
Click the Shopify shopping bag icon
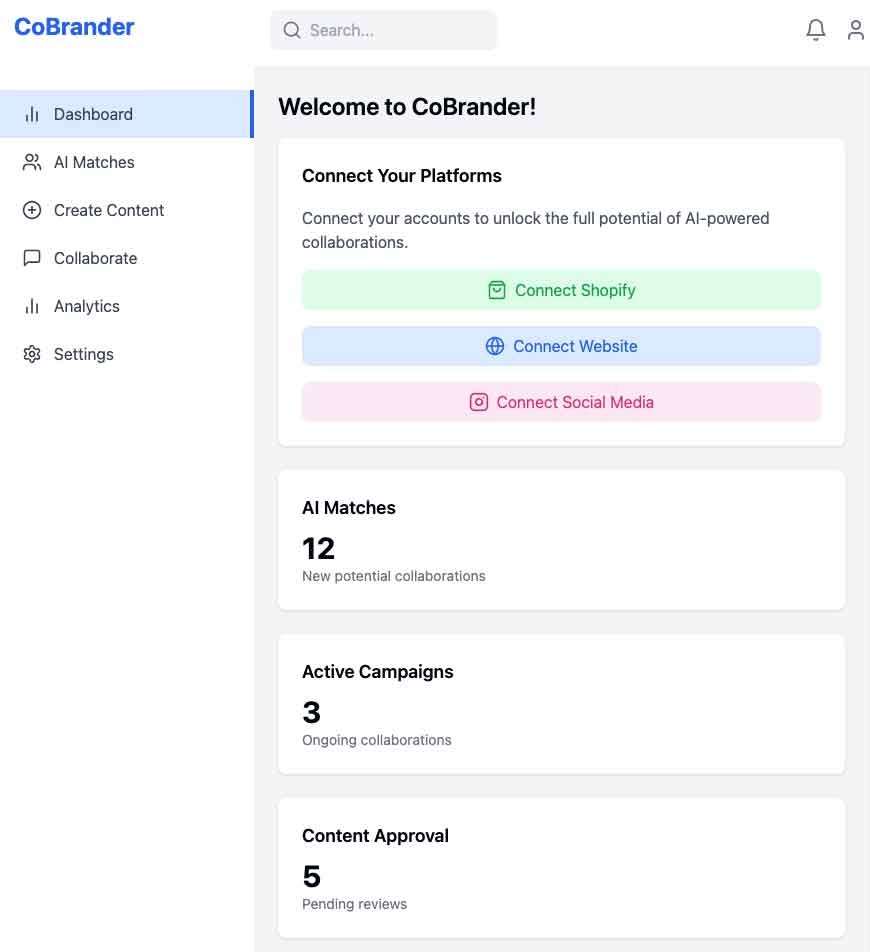[496, 290]
